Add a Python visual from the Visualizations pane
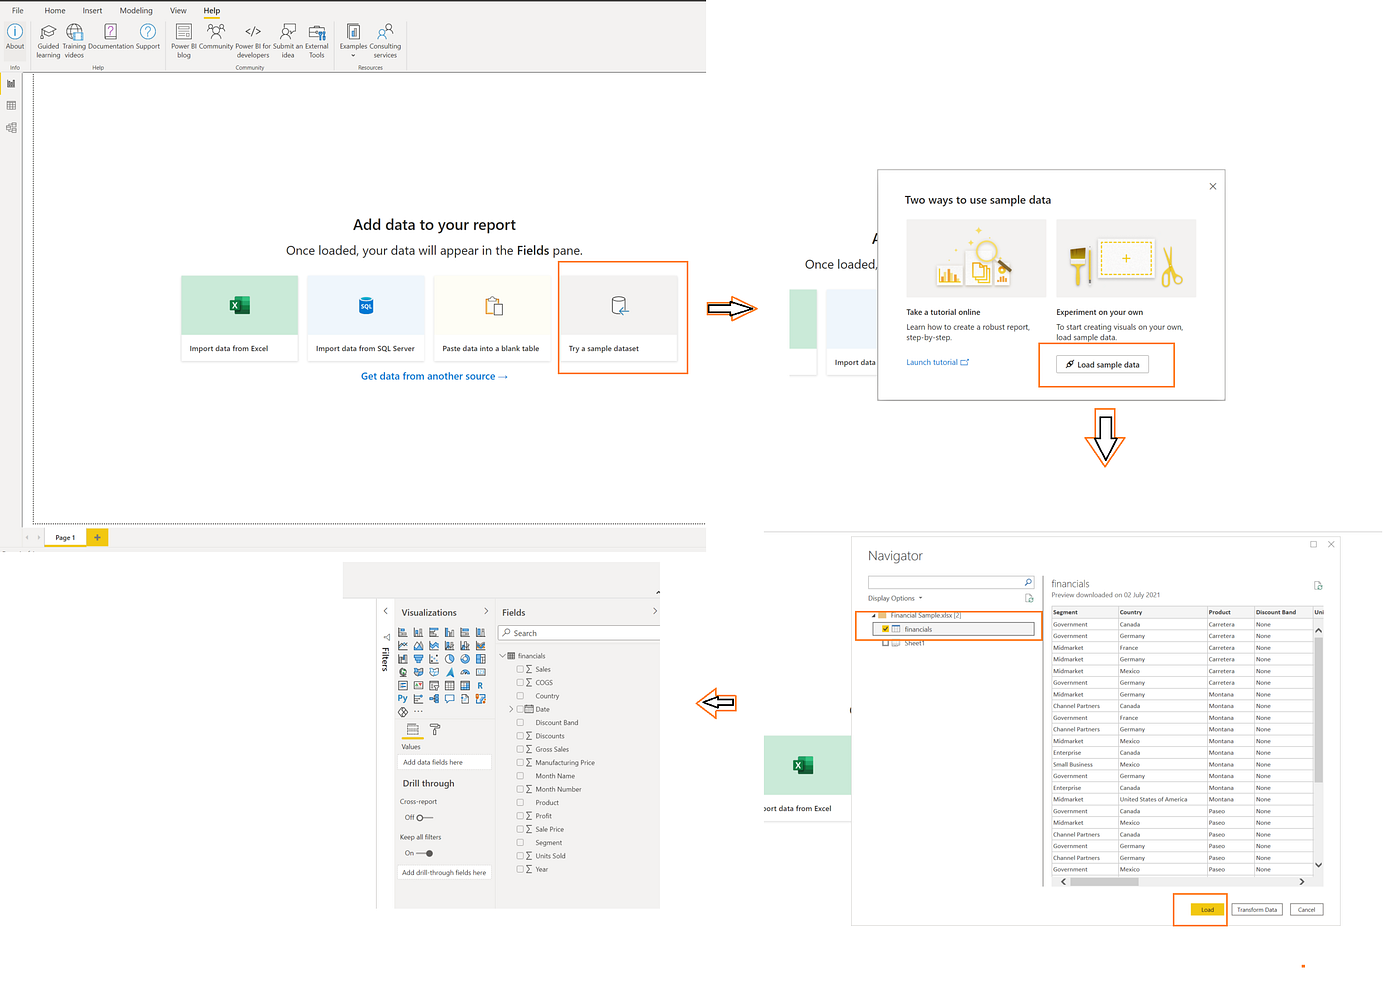Image resolution: width=1400 pixels, height=984 pixels. [x=403, y=698]
